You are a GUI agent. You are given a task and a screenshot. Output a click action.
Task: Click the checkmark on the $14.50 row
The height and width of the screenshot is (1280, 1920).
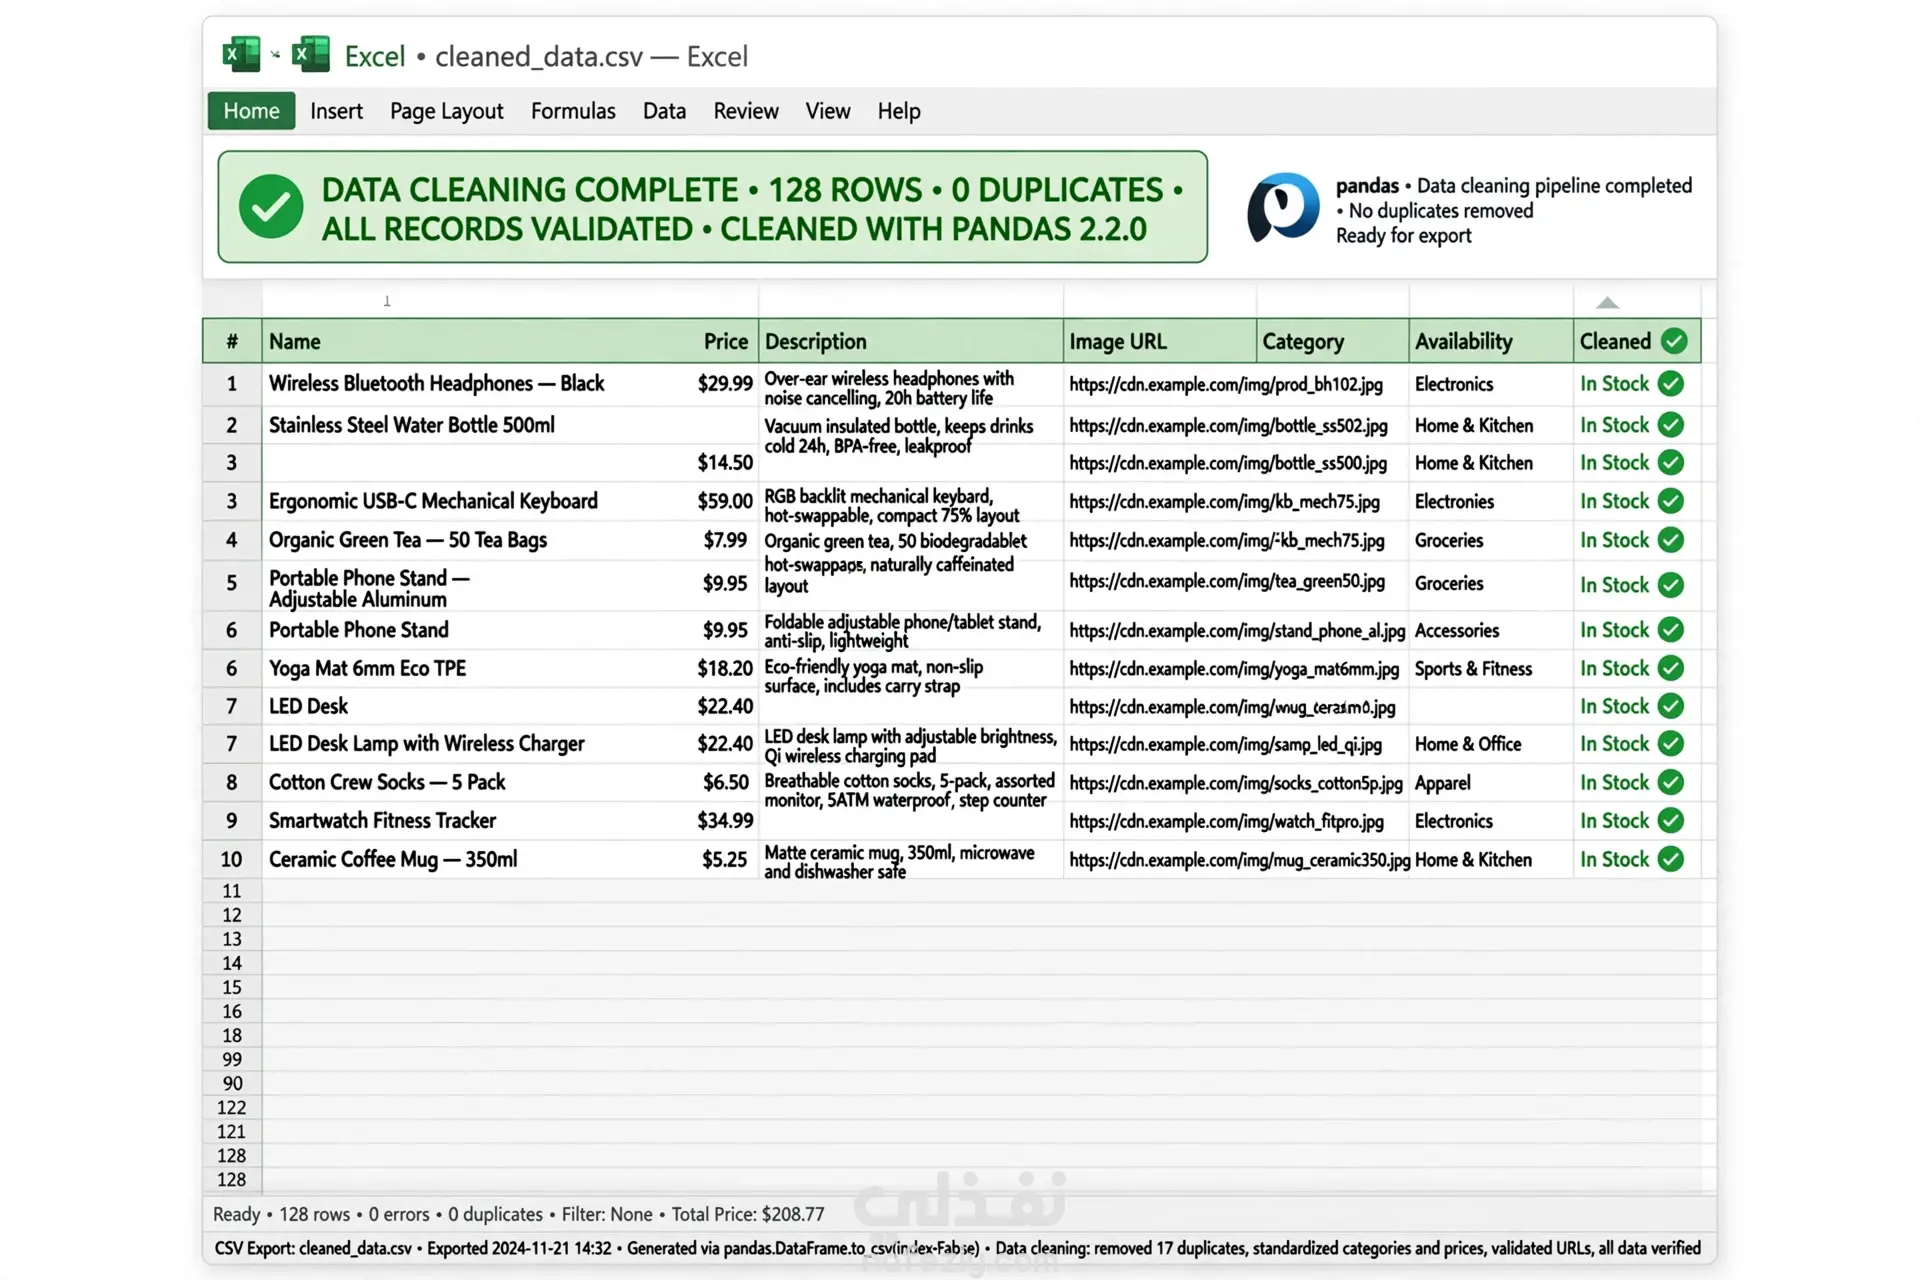(x=1671, y=462)
